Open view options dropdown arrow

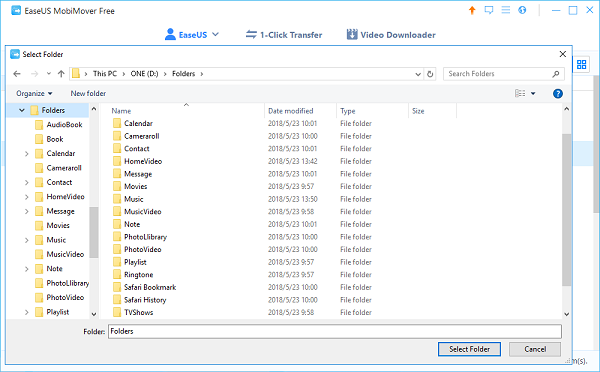click(533, 94)
